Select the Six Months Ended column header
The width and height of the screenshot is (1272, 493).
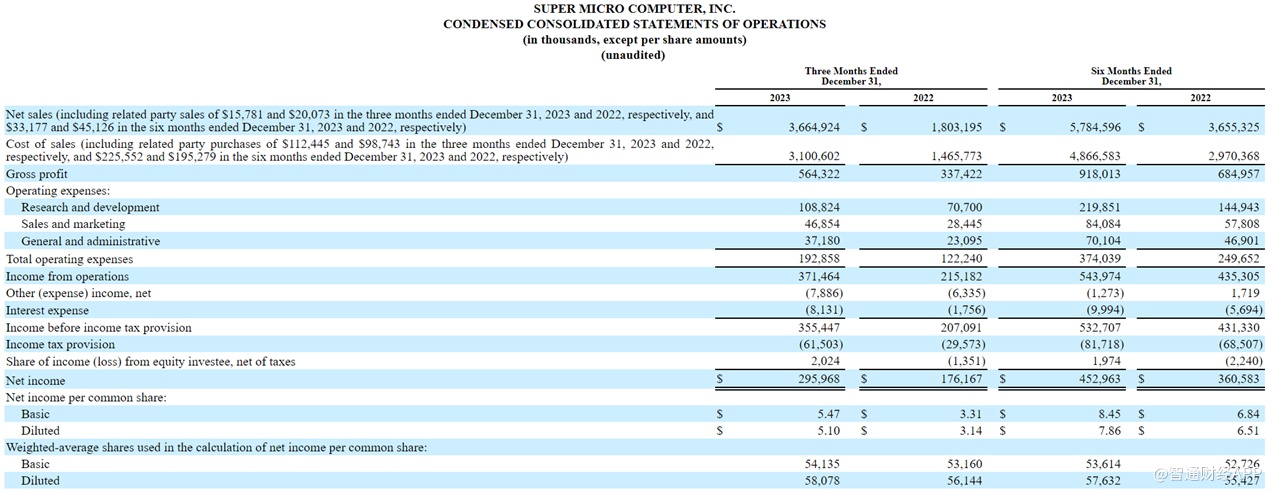tap(1131, 76)
